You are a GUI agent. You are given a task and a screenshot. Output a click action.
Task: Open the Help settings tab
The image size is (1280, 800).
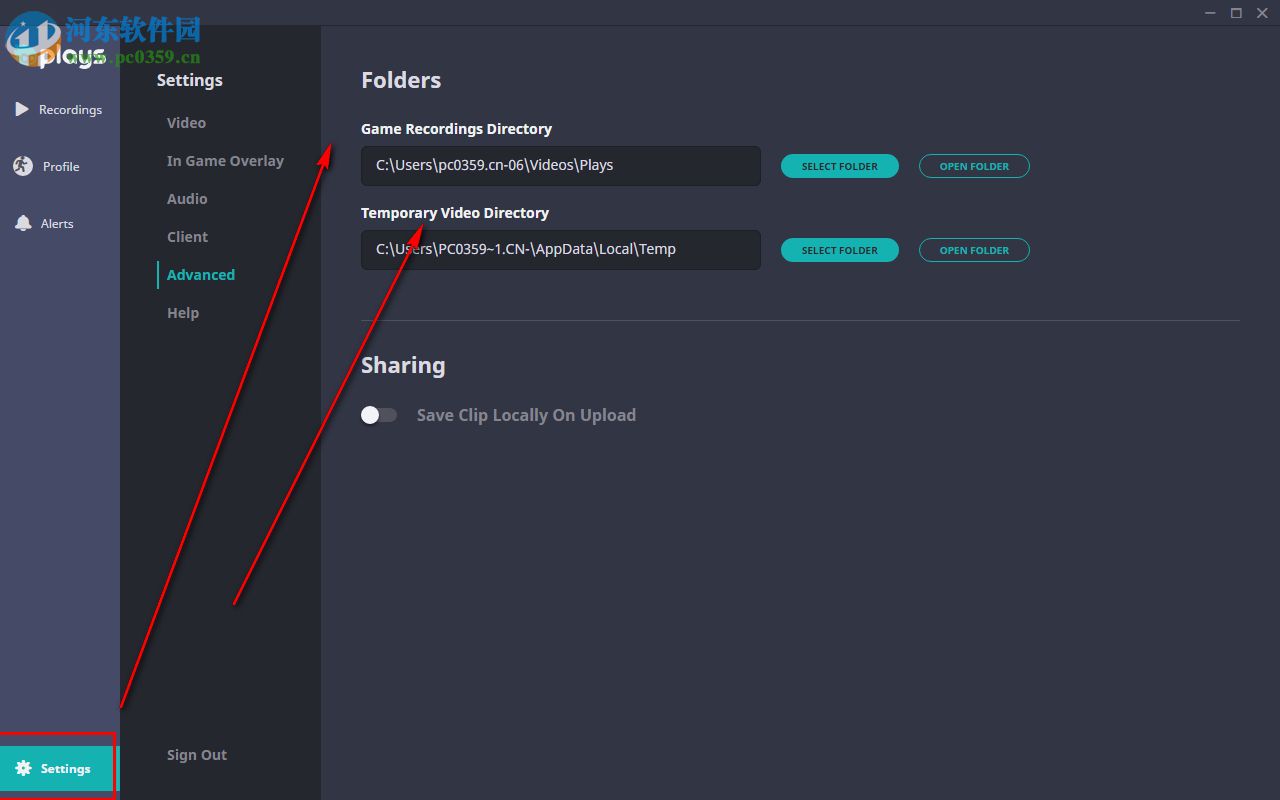tap(183, 313)
